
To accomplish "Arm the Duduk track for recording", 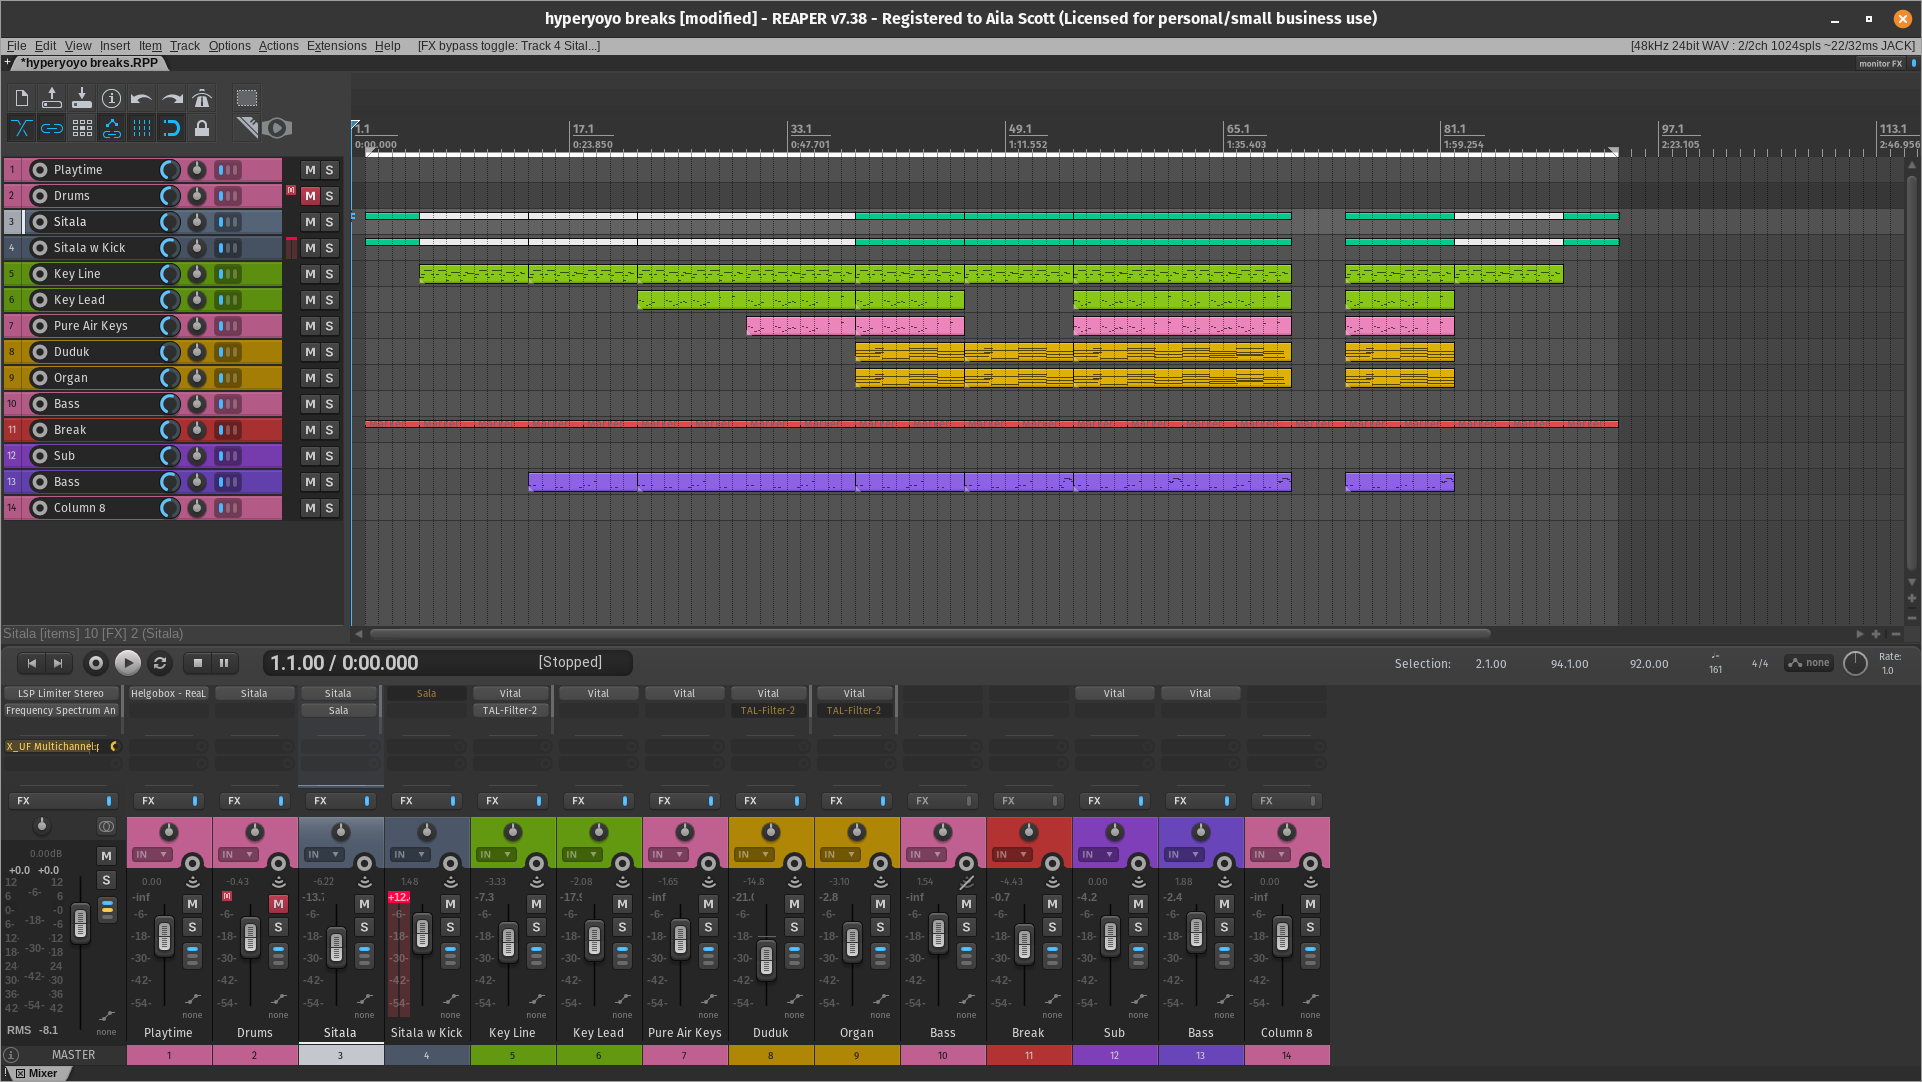I will click(x=40, y=352).
